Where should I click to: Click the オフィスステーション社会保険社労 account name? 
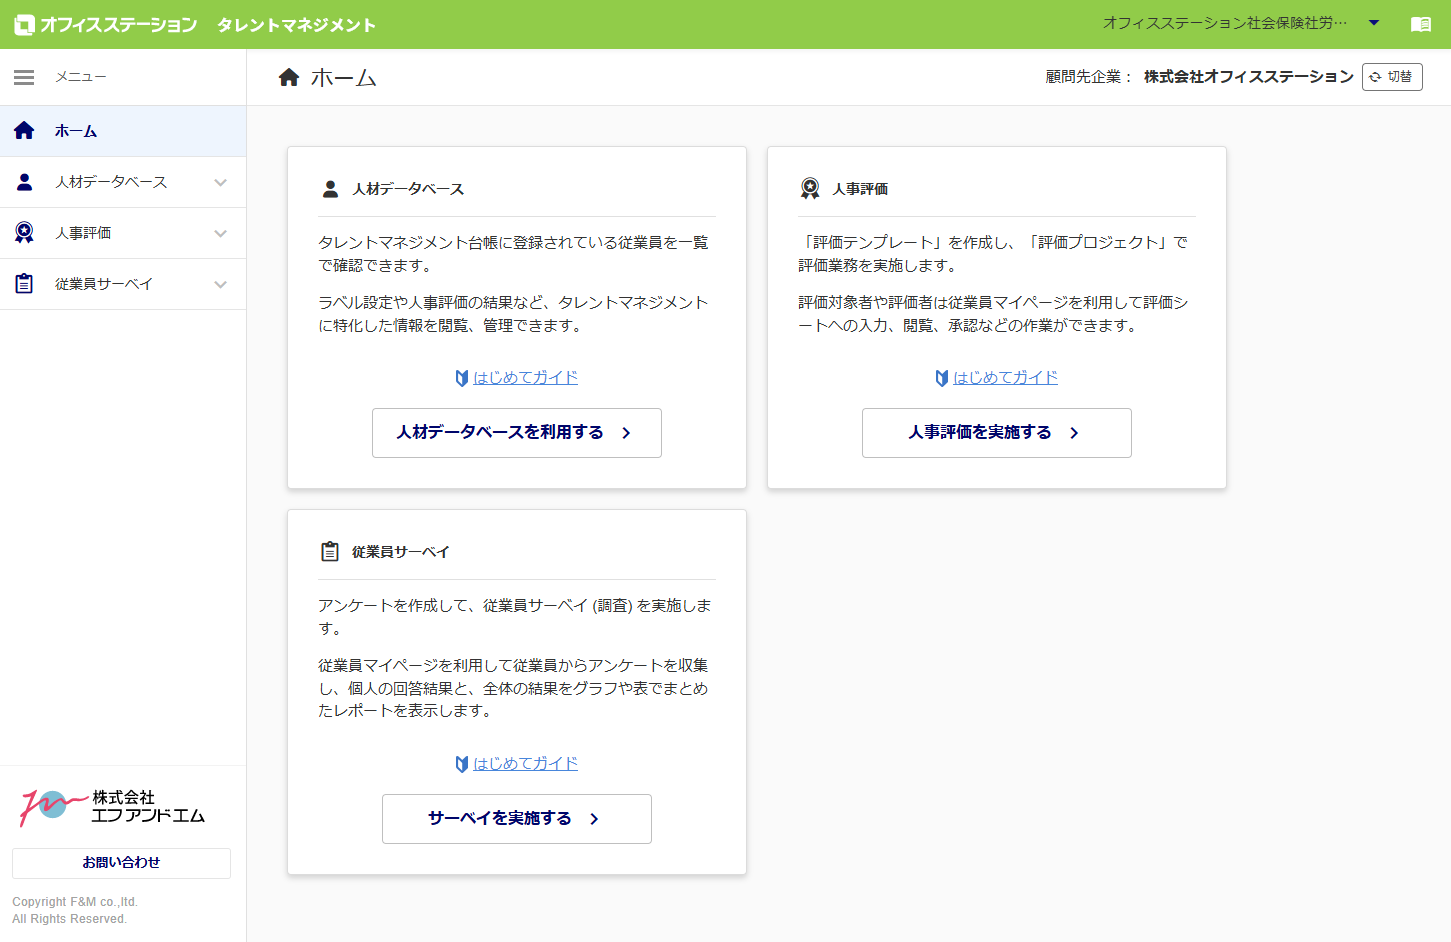[1225, 23]
